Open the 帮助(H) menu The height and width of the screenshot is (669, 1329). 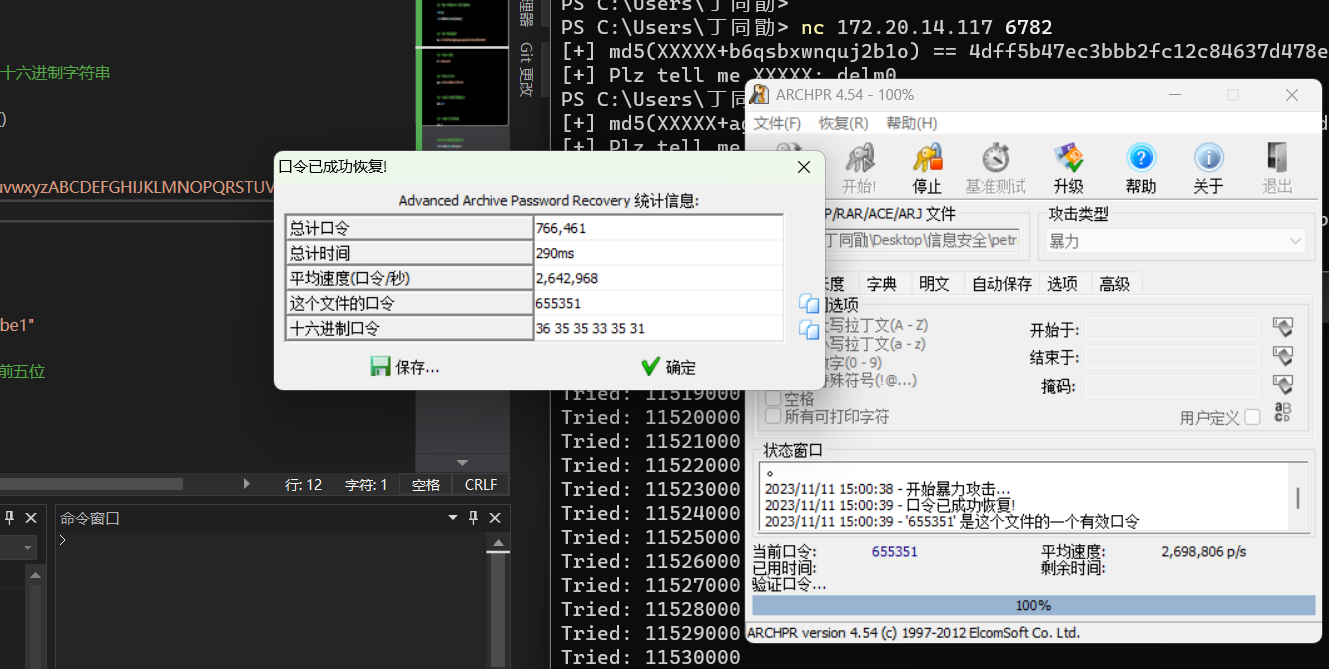(x=911, y=123)
